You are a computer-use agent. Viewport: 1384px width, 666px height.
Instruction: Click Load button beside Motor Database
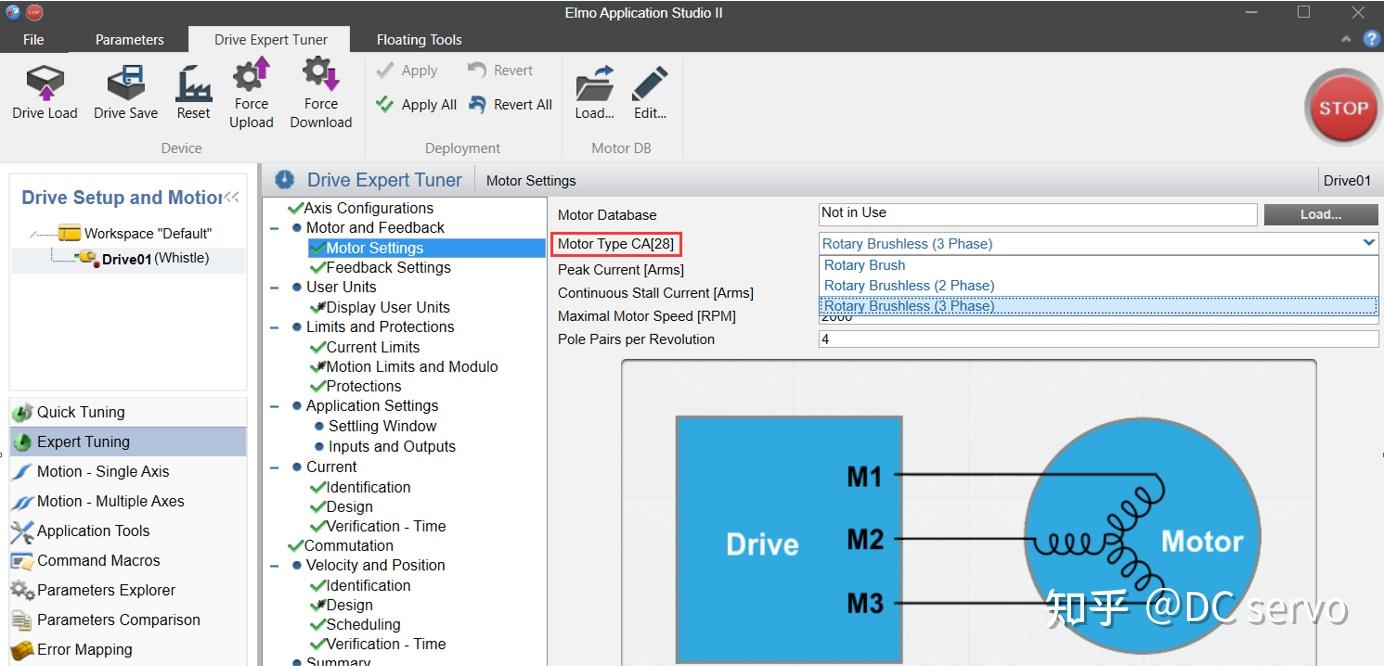click(x=1320, y=214)
